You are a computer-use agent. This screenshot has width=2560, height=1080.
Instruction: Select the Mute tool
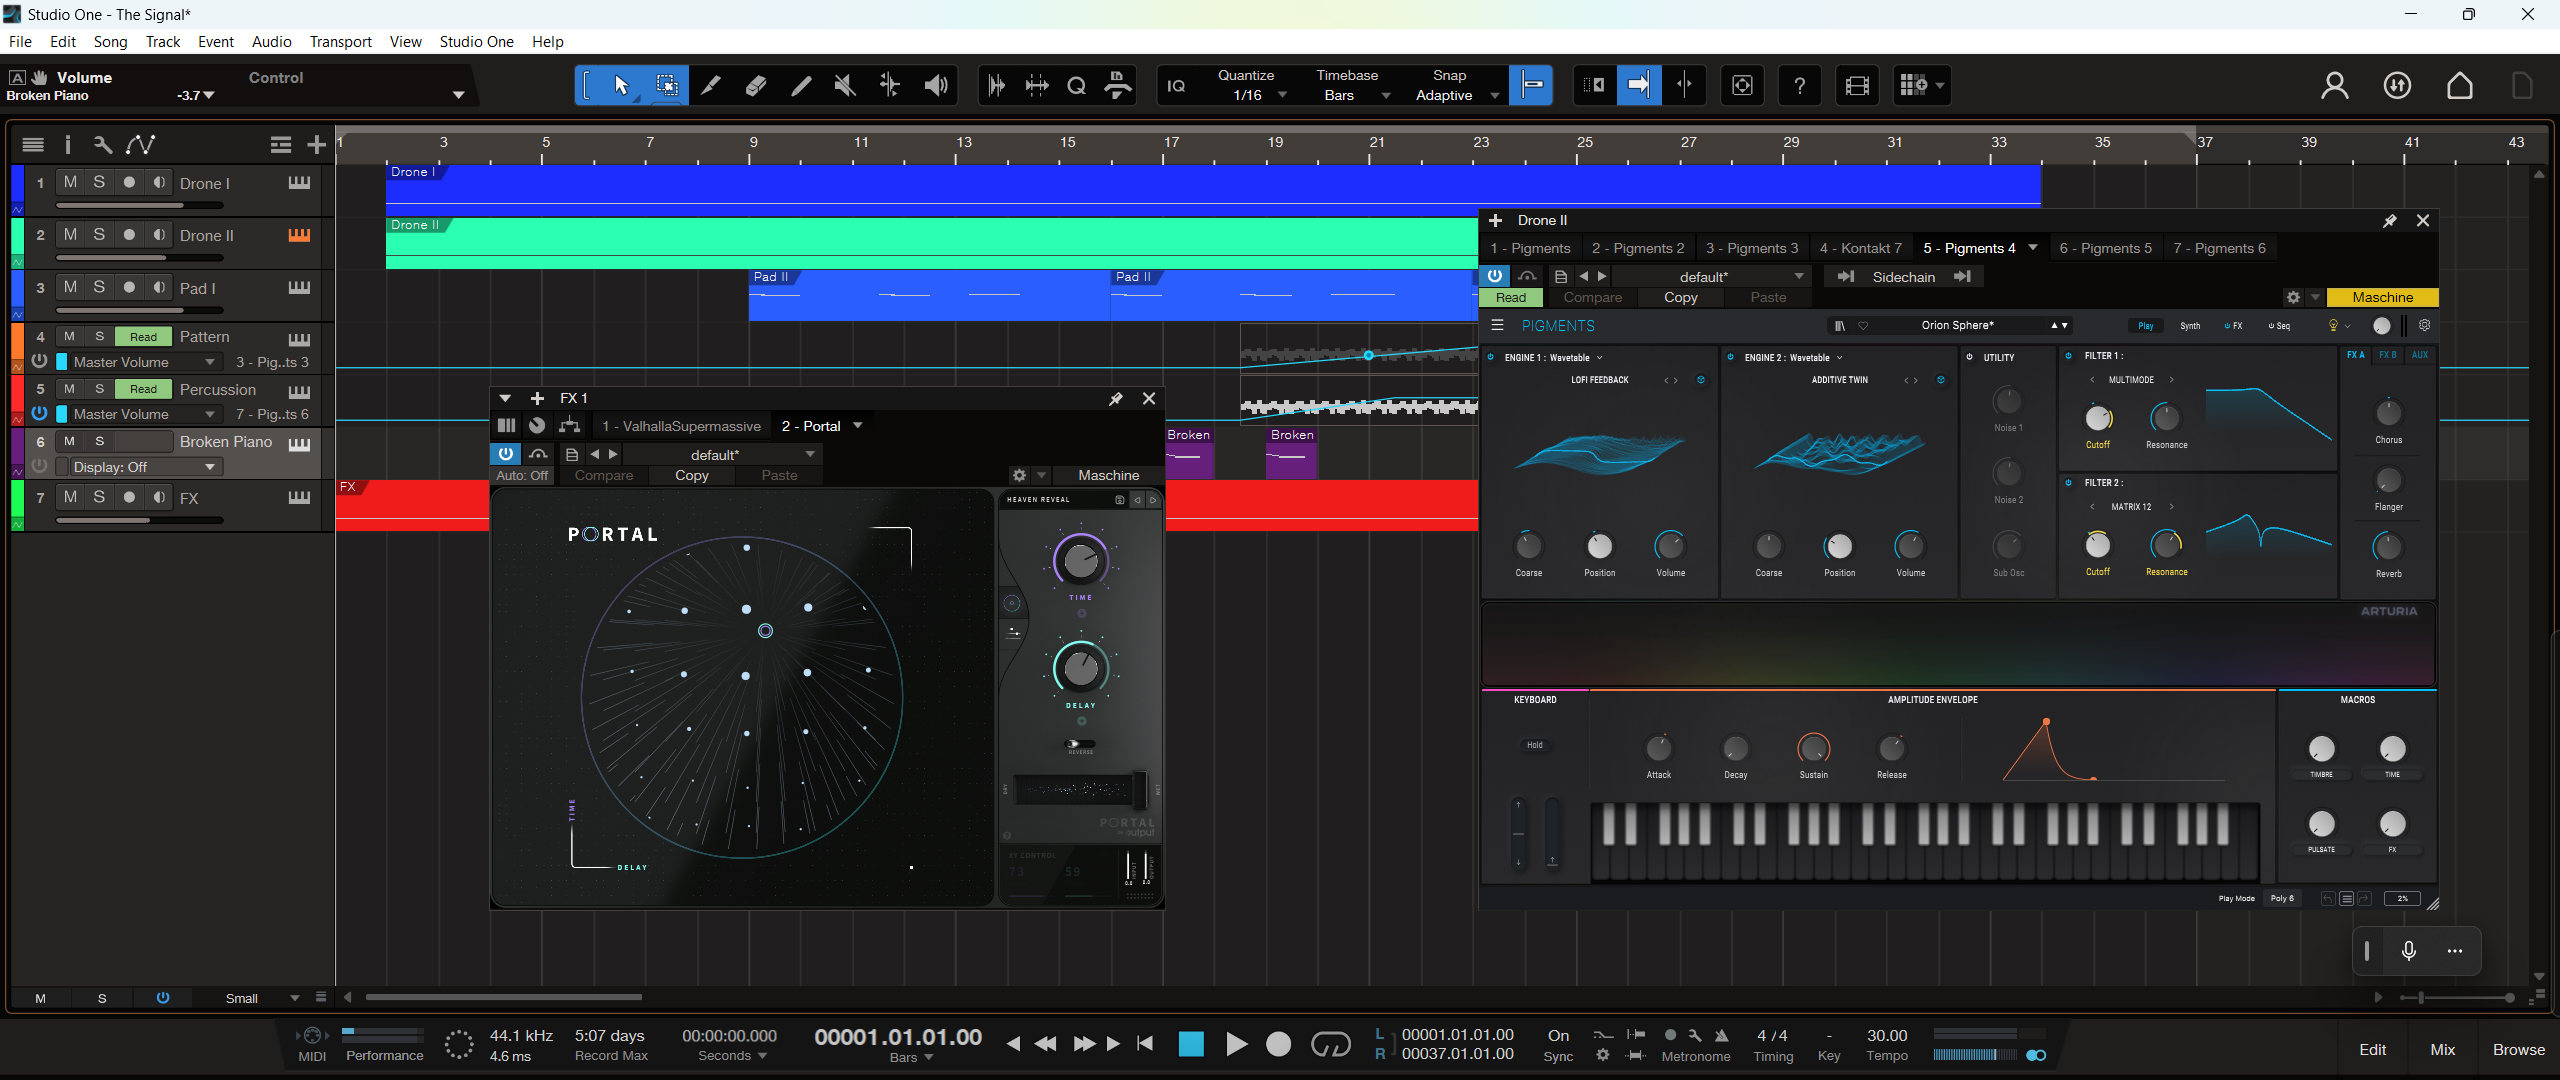tap(845, 86)
